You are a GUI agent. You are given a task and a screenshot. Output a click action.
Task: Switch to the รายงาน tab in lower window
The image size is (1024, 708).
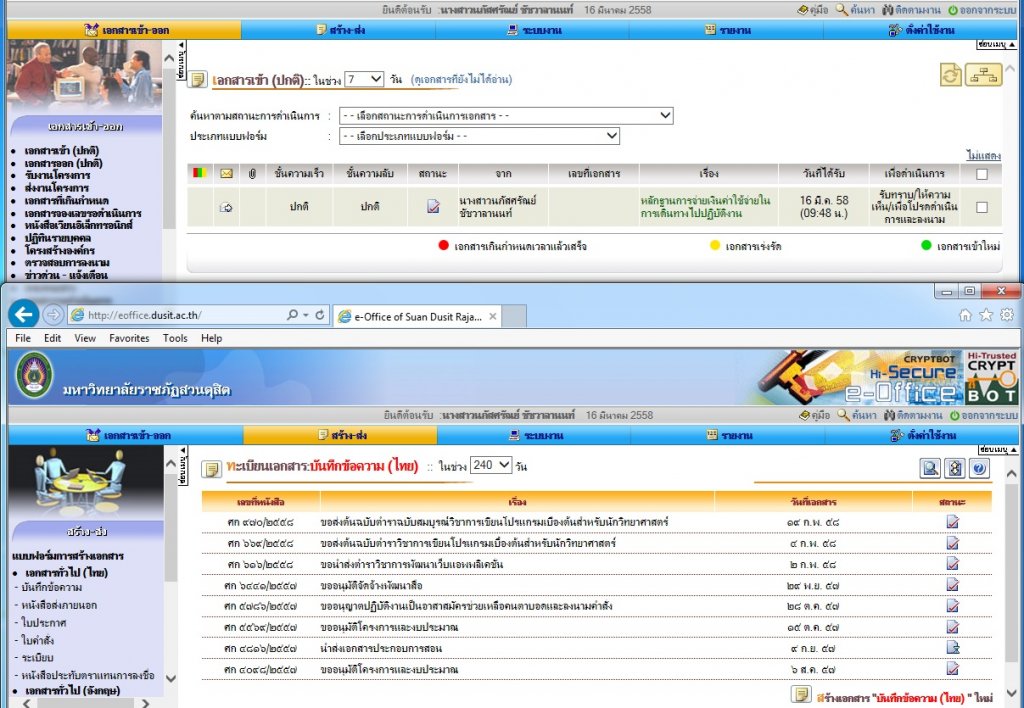pyautogui.click(x=727, y=435)
